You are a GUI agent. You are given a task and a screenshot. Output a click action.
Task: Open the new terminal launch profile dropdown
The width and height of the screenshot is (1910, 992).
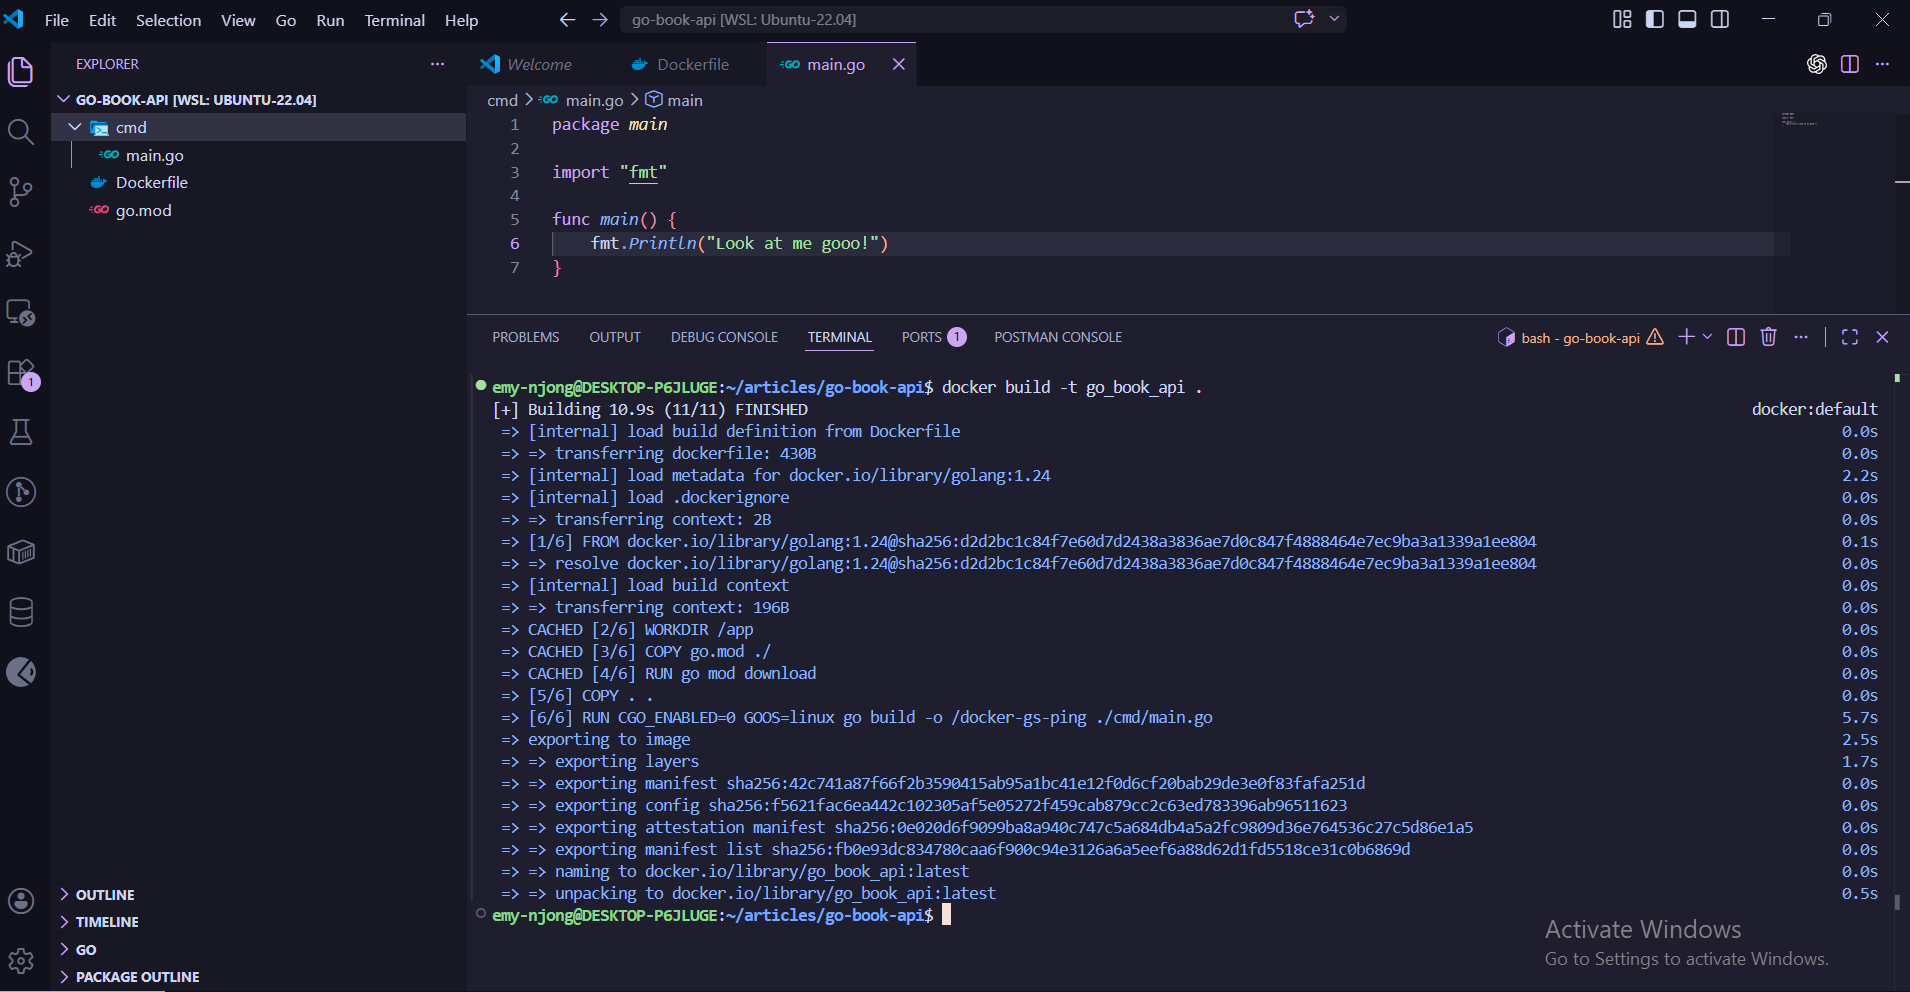tap(1707, 337)
